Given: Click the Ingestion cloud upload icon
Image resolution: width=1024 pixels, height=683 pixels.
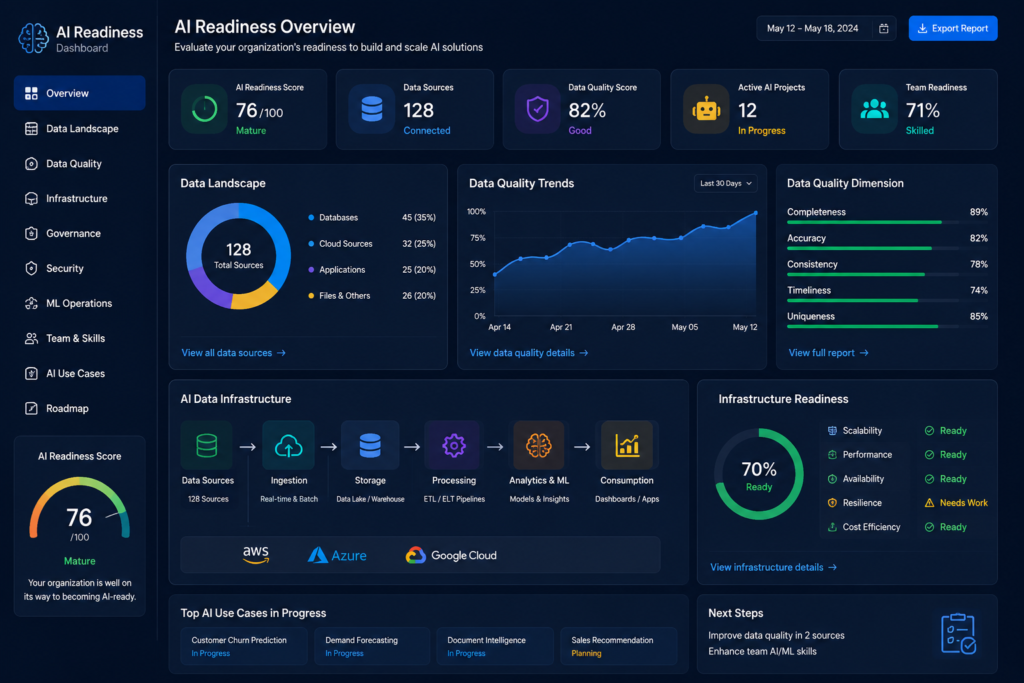Looking at the screenshot, I should pyautogui.click(x=289, y=445).
